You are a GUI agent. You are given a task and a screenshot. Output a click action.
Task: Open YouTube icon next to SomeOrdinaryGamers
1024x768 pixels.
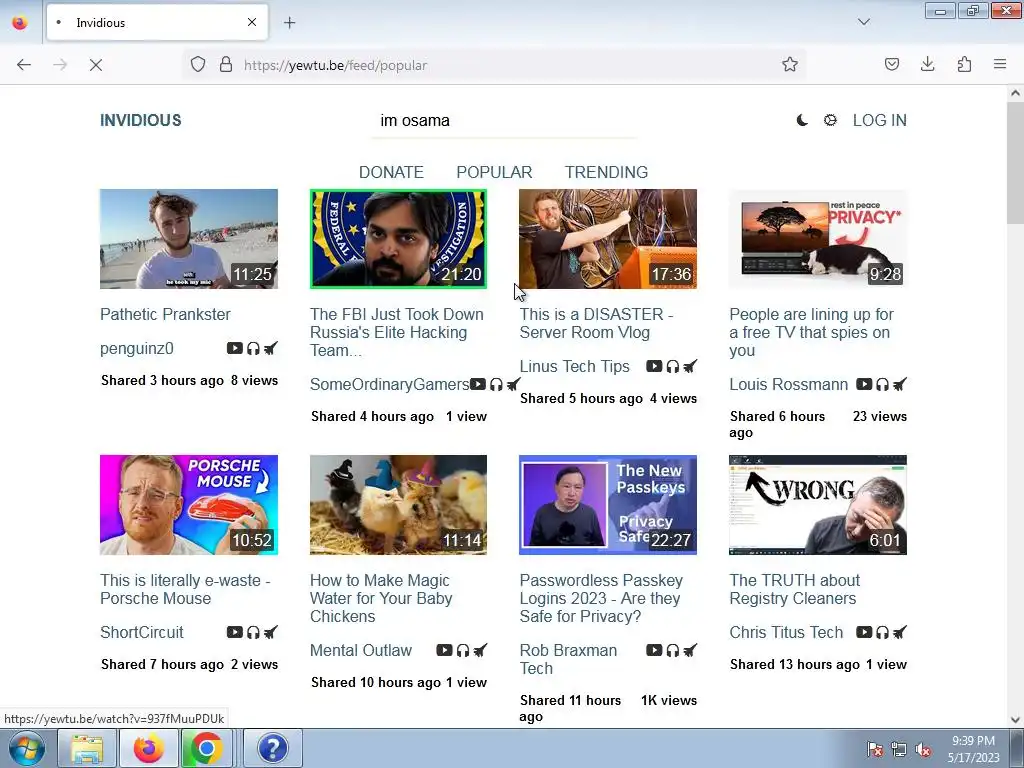click(478, 384)
